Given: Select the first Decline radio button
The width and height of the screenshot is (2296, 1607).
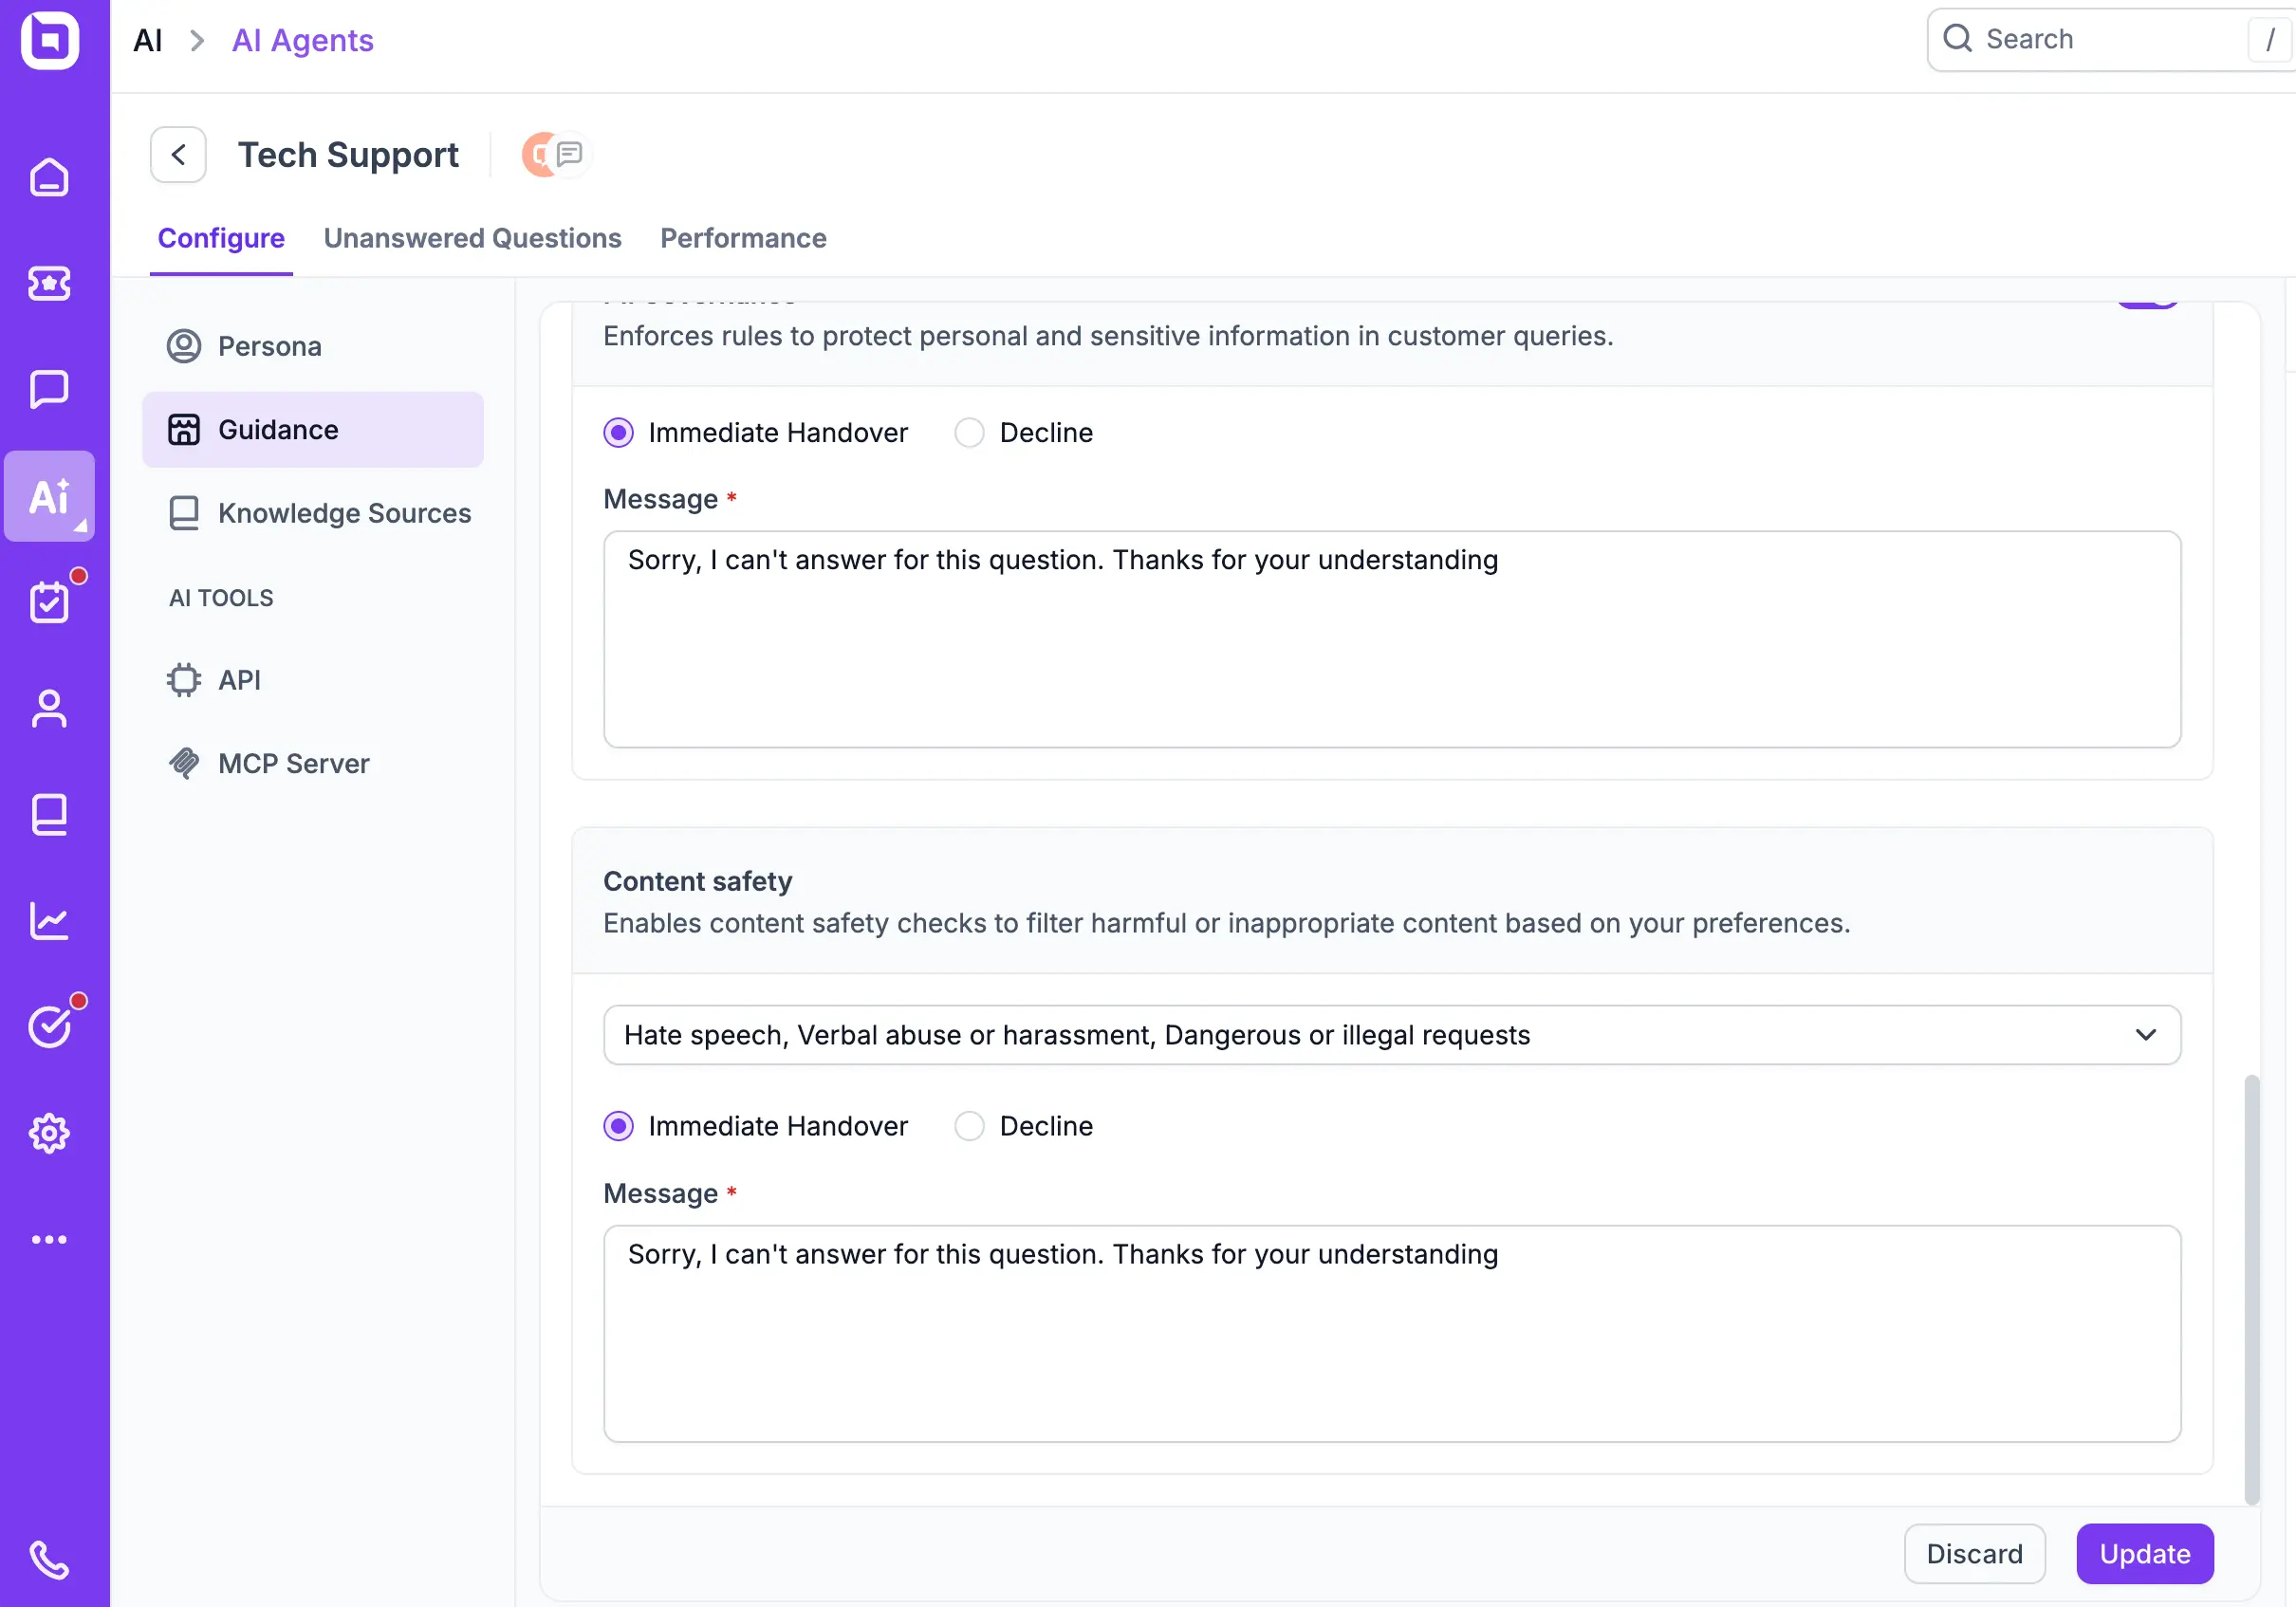Looking at the screenshot, I should tap(969, 433).
